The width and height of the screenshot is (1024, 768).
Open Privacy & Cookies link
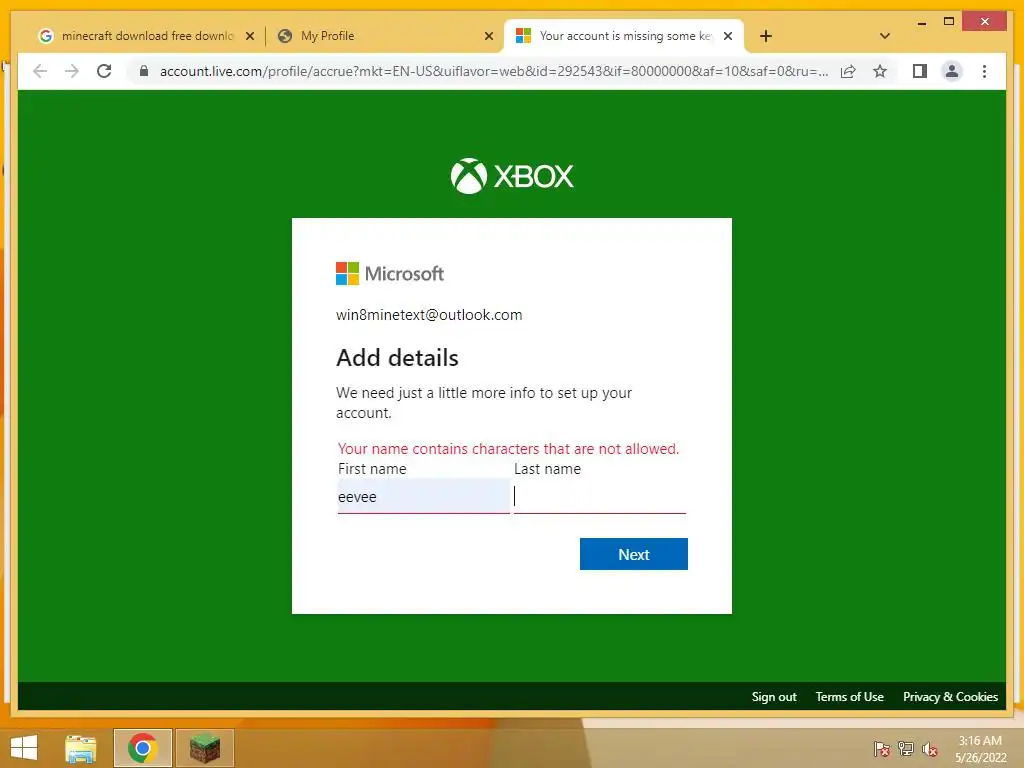[950, 697]
